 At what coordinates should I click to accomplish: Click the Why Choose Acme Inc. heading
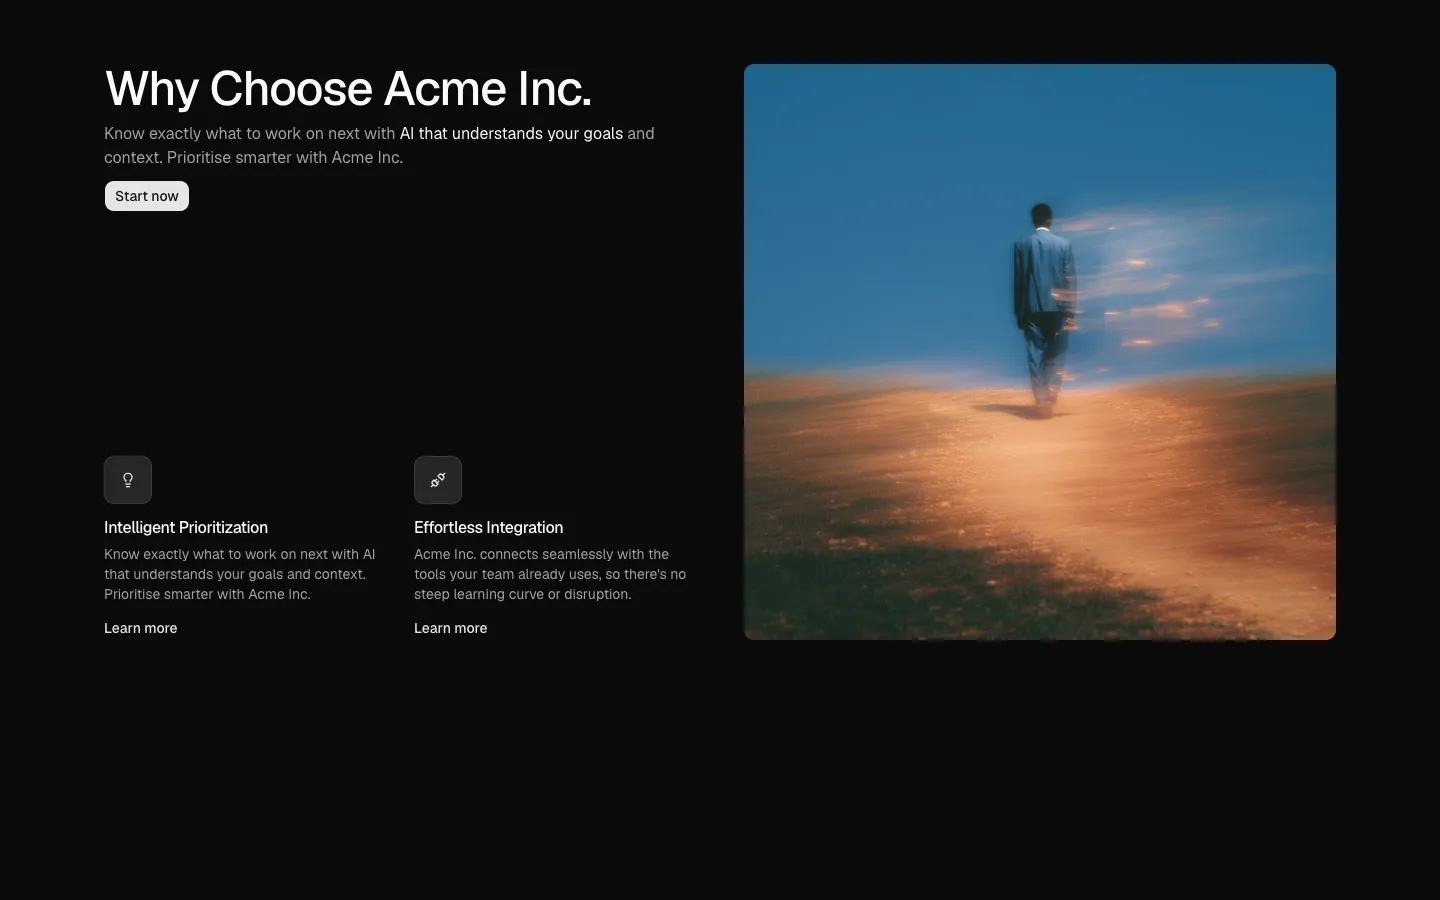[x=348, y=89]
